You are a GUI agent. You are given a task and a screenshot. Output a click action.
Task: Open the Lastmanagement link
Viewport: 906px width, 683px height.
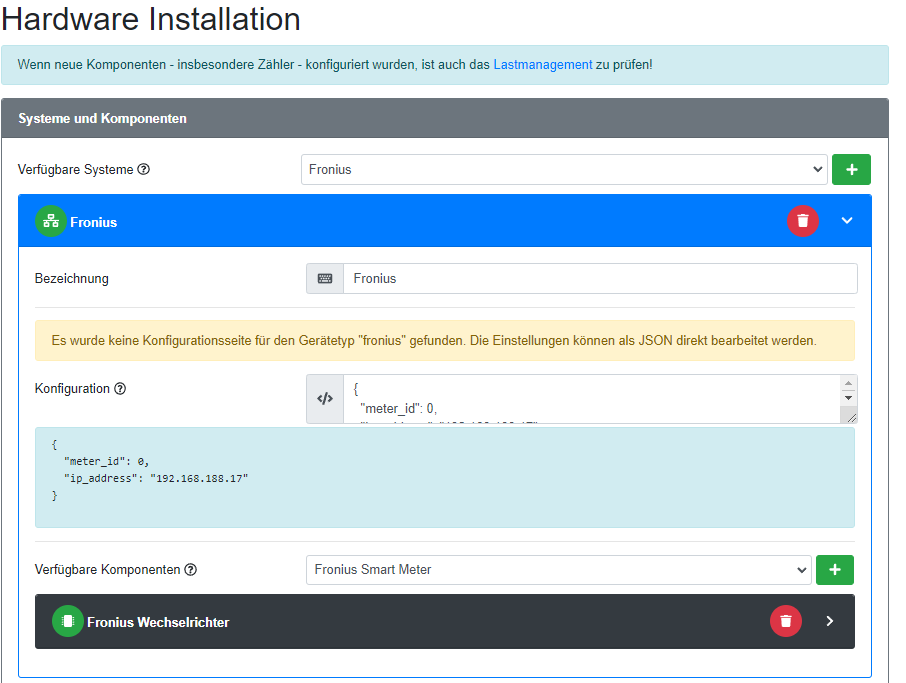[x=542, y=64]
